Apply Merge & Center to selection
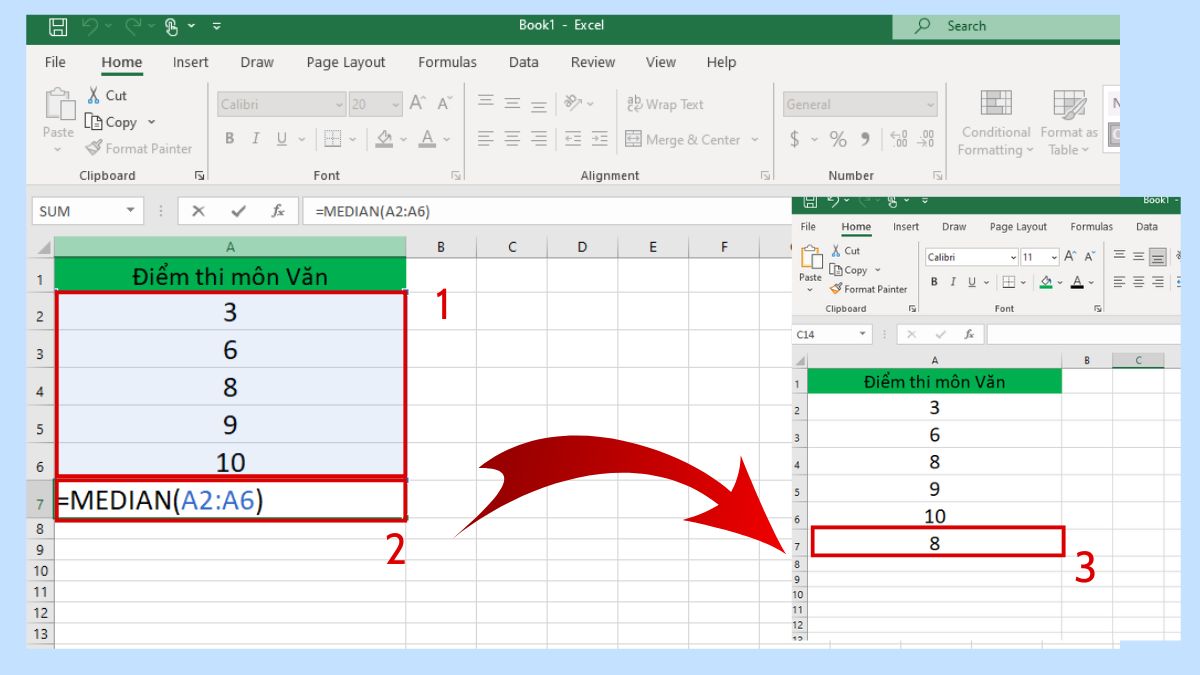 [x=690, y=139]
